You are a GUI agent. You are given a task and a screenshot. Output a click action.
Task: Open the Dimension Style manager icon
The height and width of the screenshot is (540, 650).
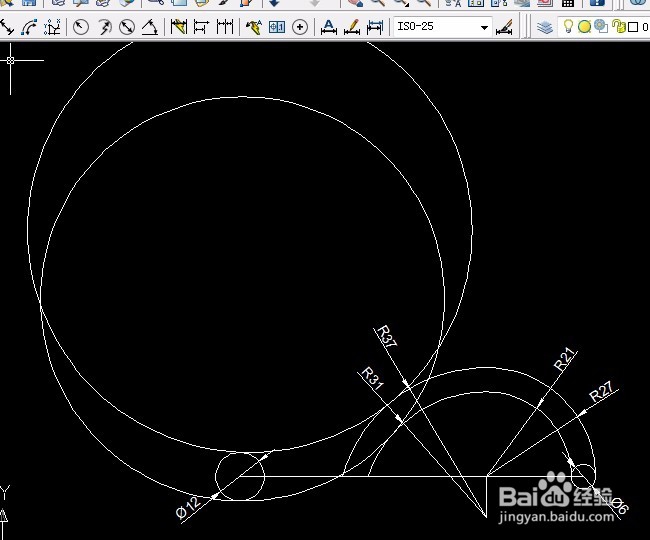point(504,27)
